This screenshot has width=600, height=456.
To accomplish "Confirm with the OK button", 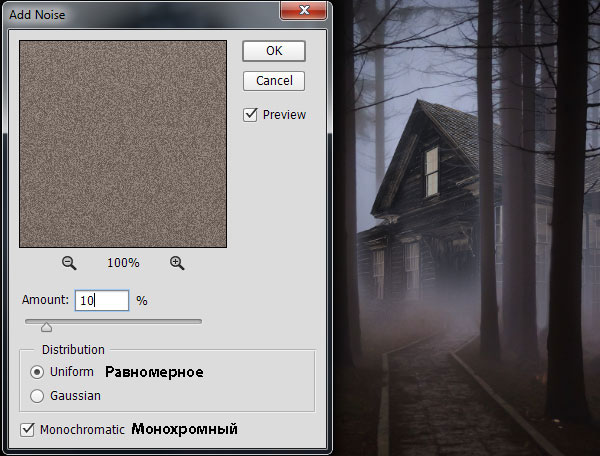I will point(274,51).
